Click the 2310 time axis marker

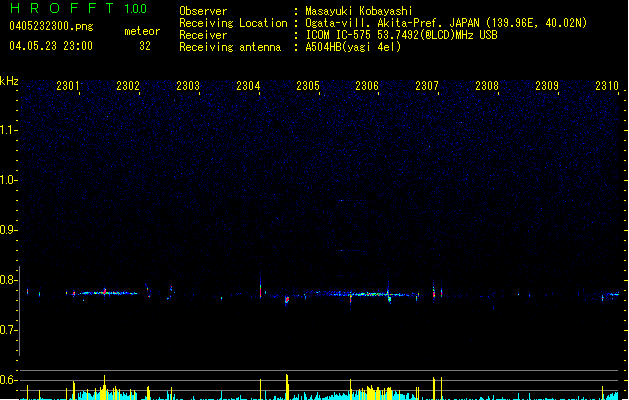tap(607, 86)
